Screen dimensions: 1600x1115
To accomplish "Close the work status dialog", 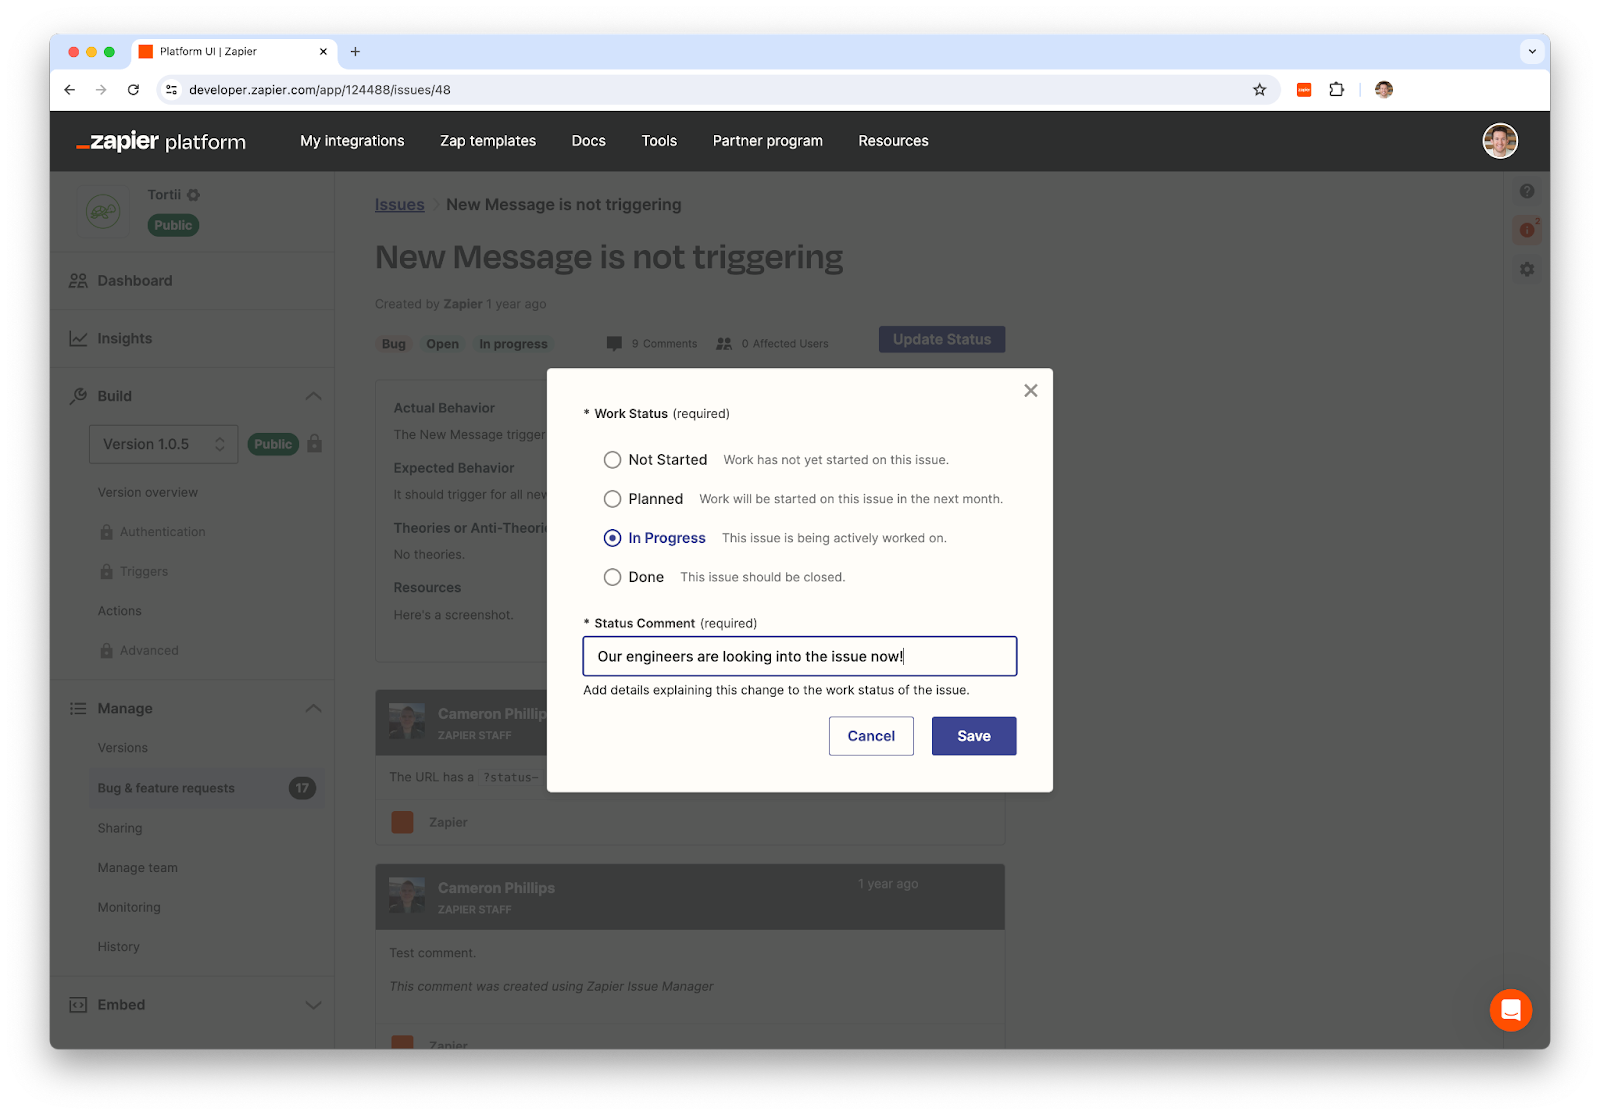I will [x=1030, y=391].
